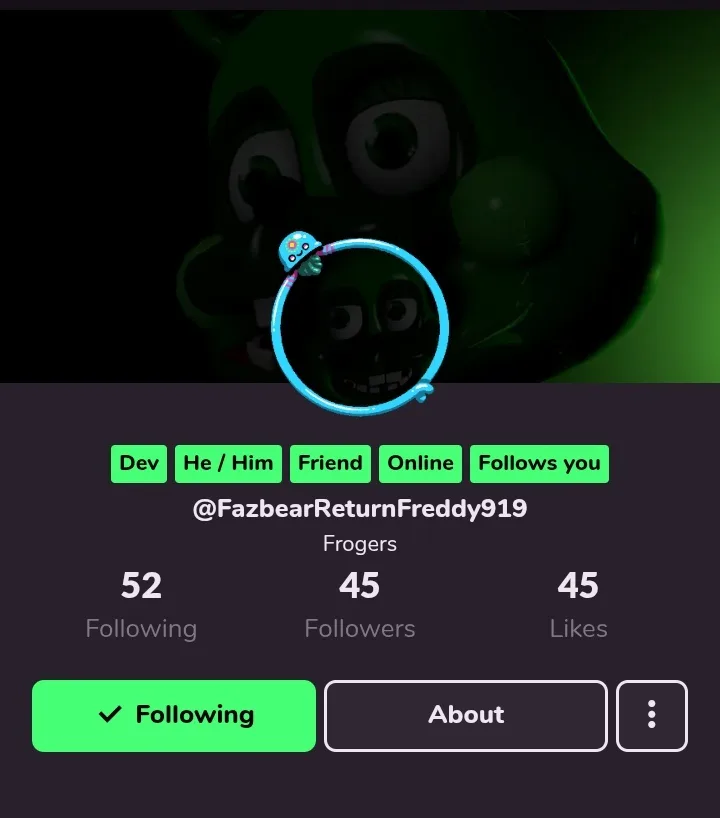Select the Dev badge

point(139,463)
